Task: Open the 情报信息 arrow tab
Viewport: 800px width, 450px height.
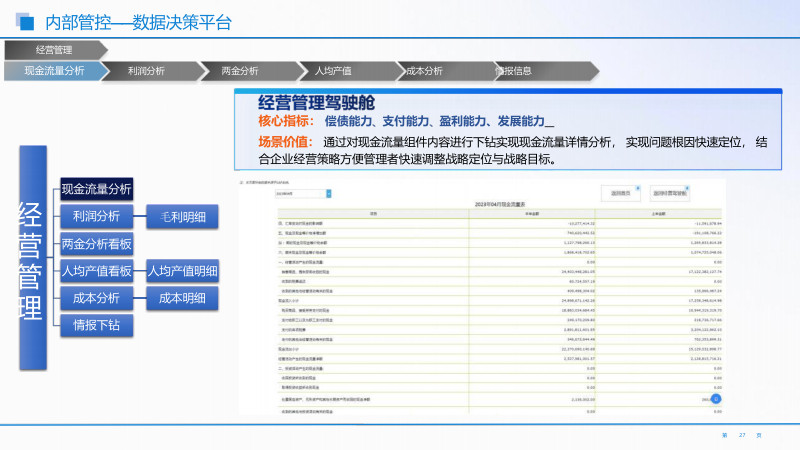Action: click(516, 71)
